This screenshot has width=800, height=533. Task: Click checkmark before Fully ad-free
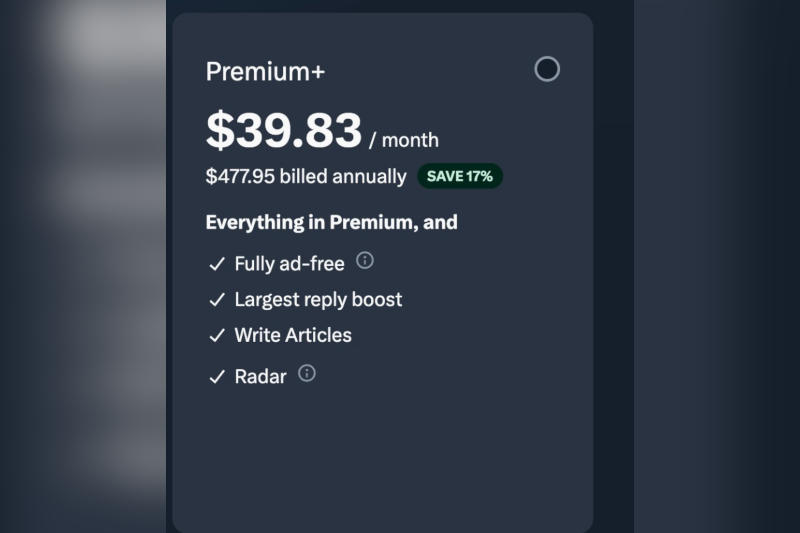[x=216, y=265]
